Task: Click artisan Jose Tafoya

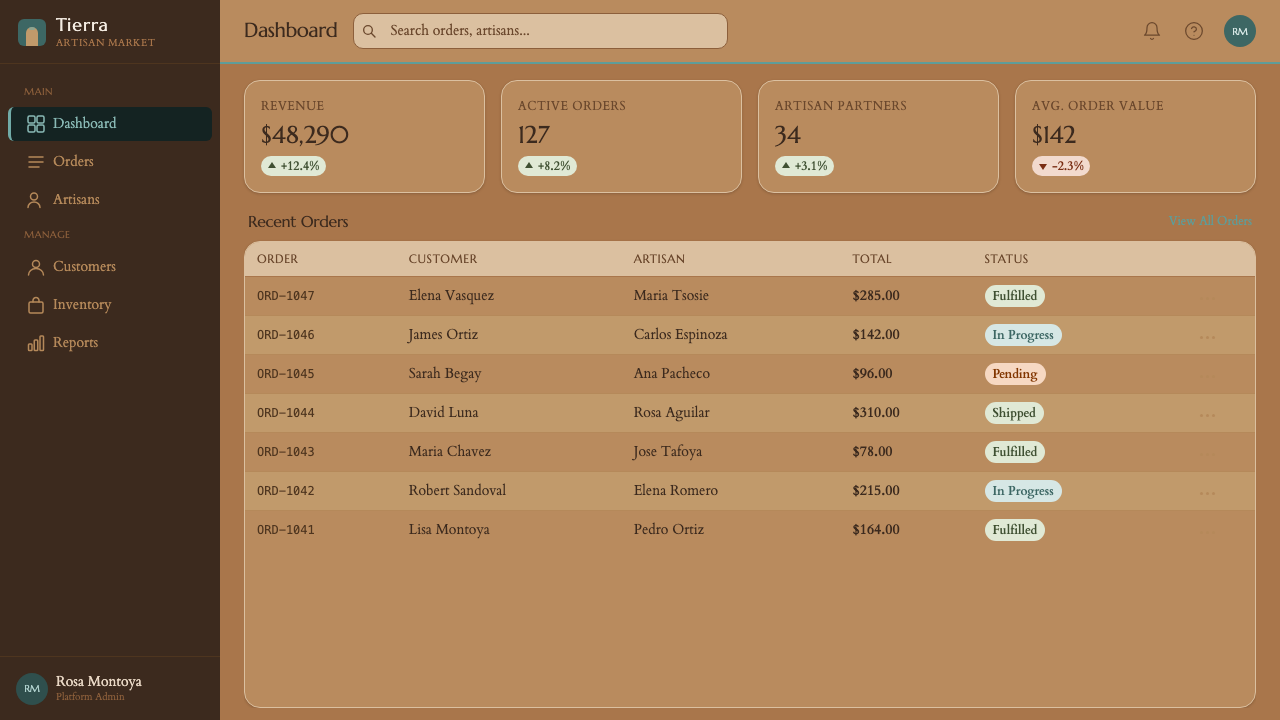Action: [x=668, y=452]
